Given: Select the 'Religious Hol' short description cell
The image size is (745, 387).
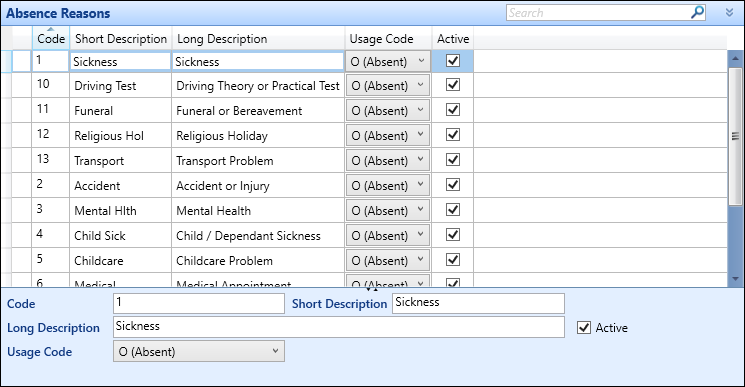Looking at the screenshot, I should point(120,135).
